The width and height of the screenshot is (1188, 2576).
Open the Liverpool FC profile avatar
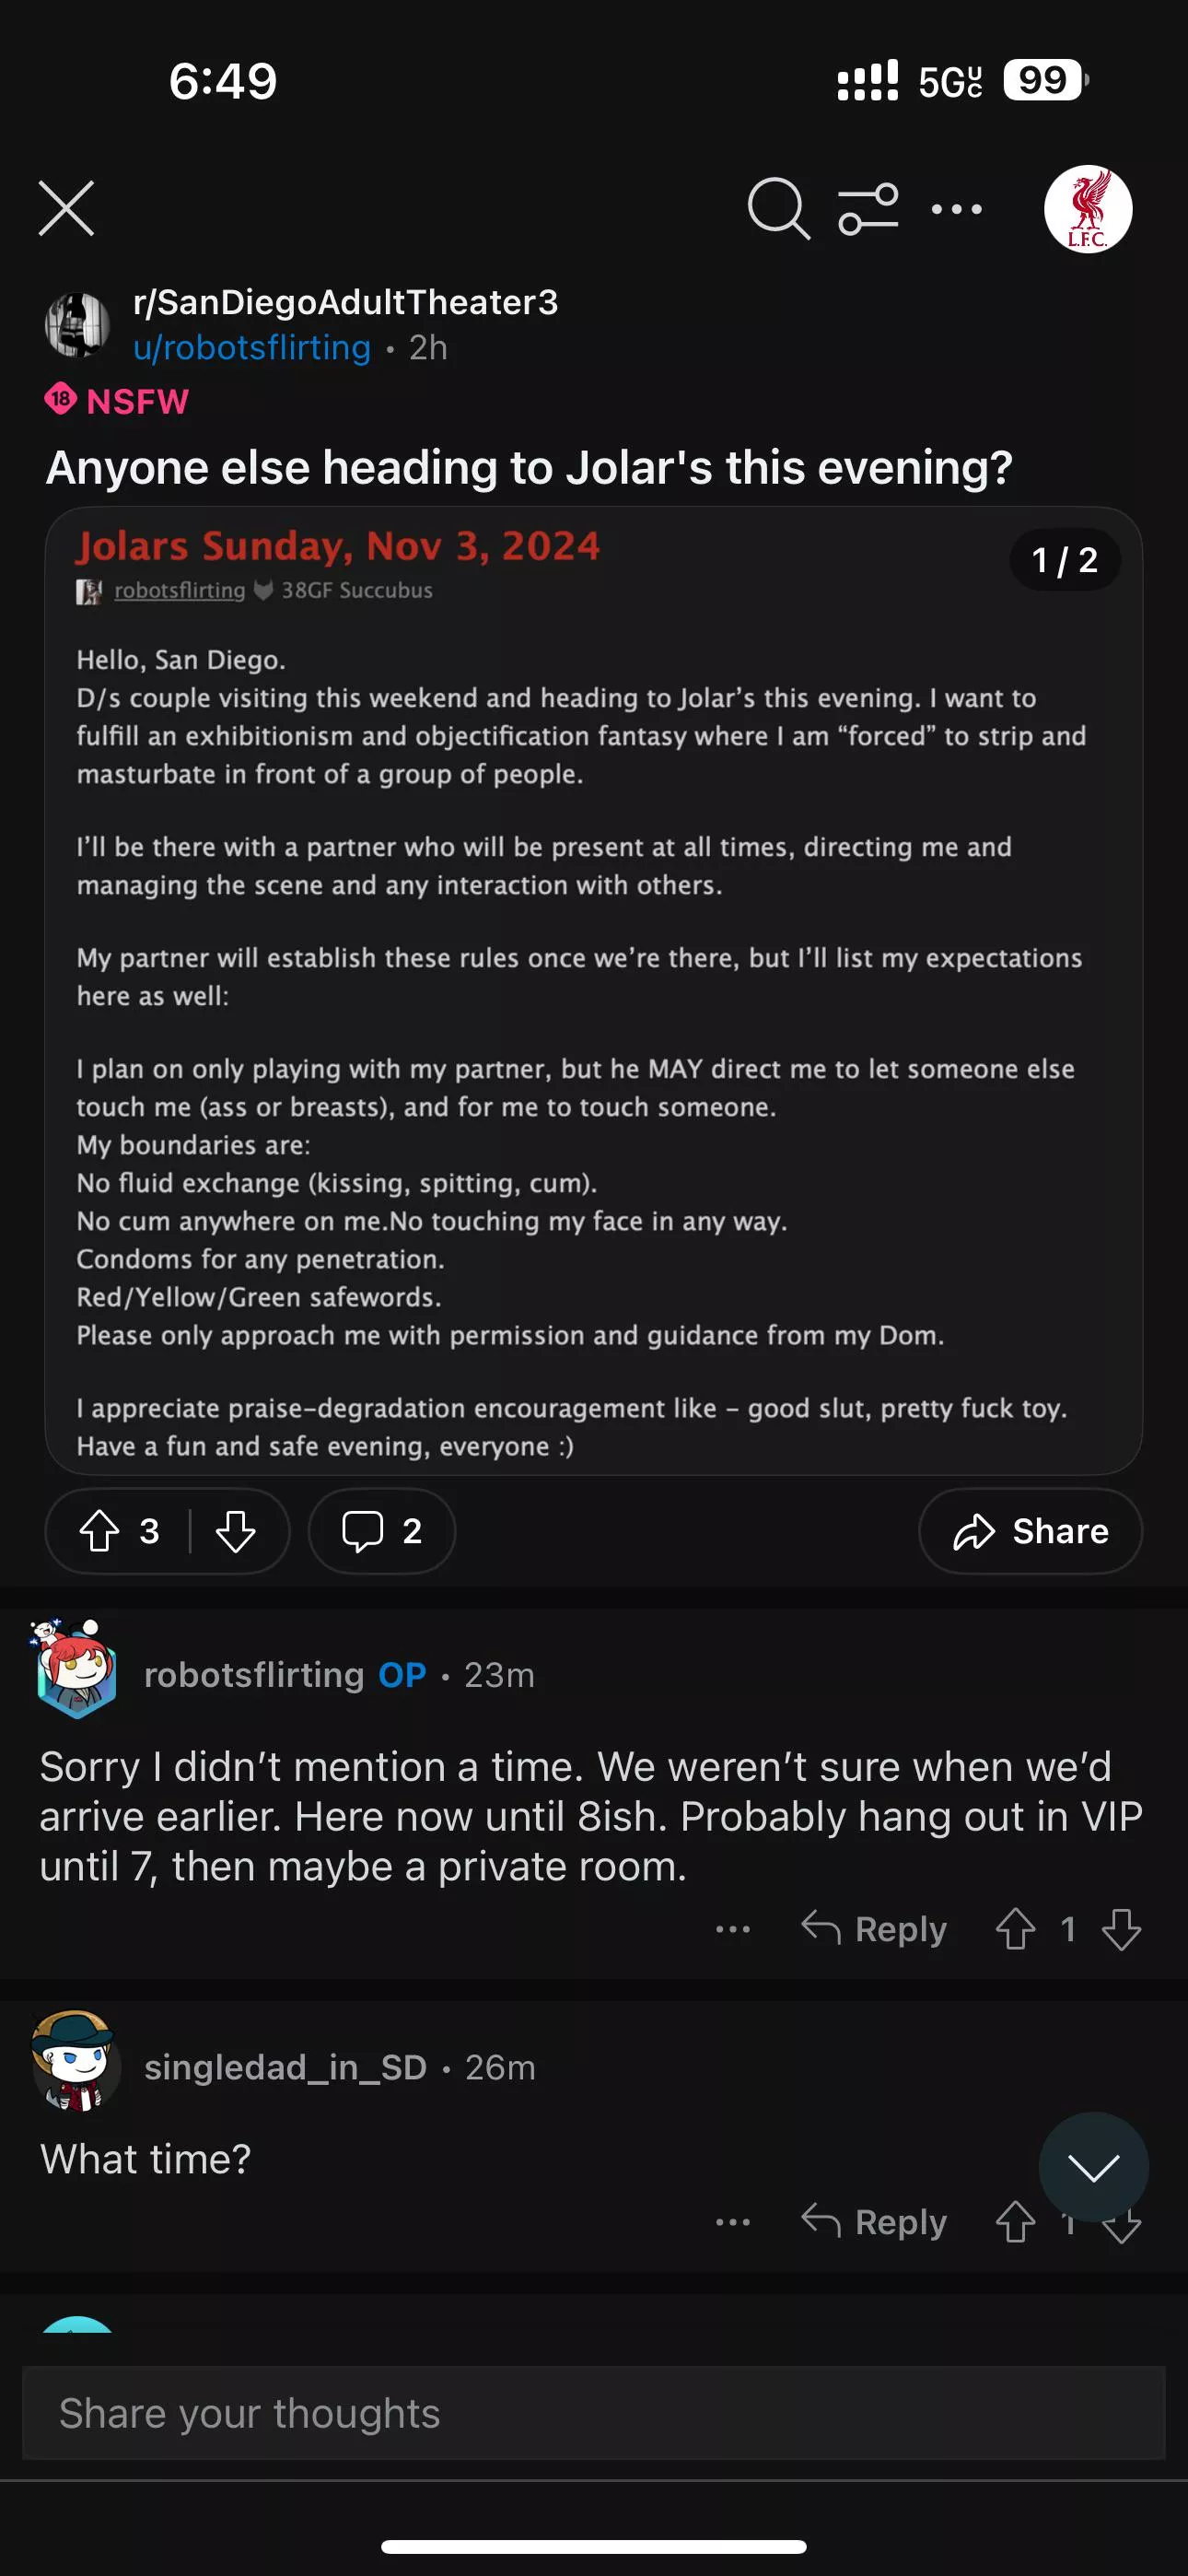(x=1087, y=208)
